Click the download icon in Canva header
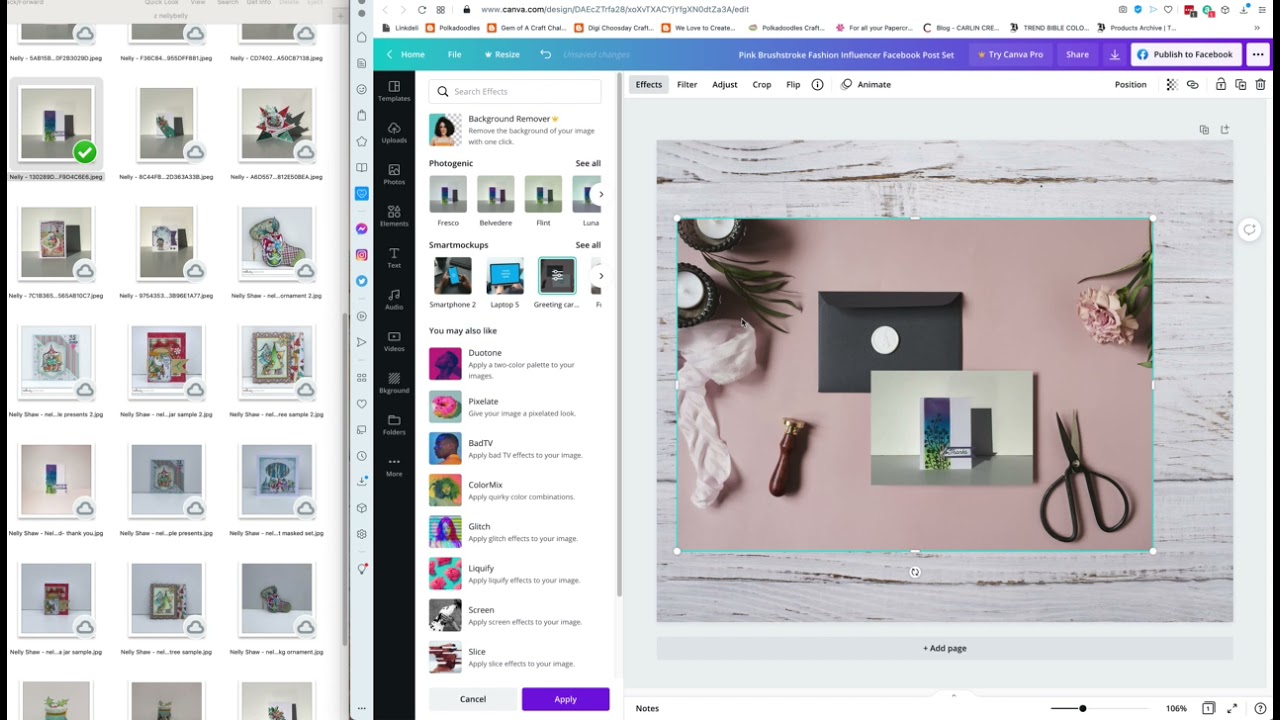The width and height of the screenshot is (1280, 720). [1114, 54]
